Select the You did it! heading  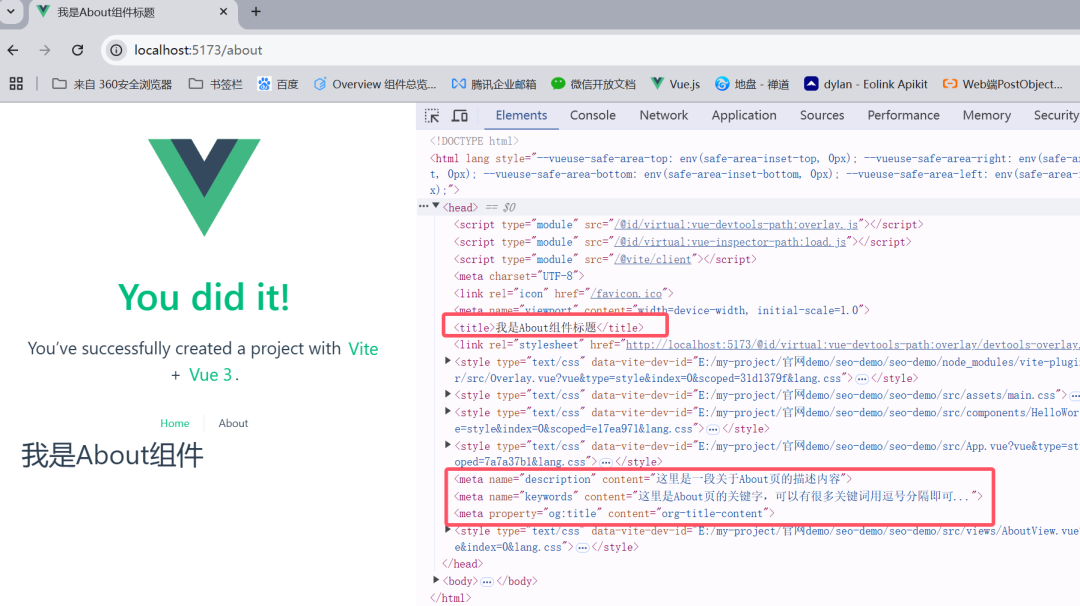pyautogui.click(x=204, y=297)
